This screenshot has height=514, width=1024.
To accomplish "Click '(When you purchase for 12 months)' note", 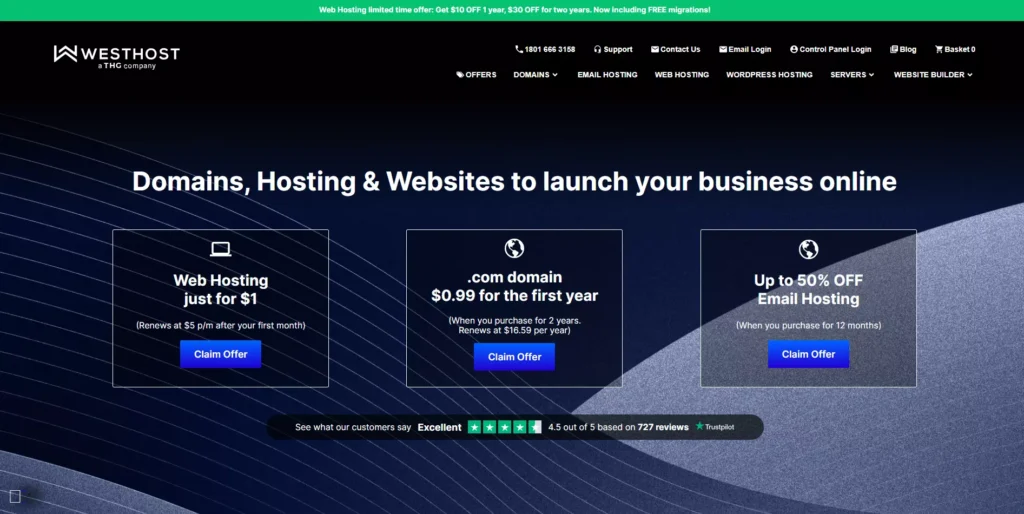I will tap(808, 325).
